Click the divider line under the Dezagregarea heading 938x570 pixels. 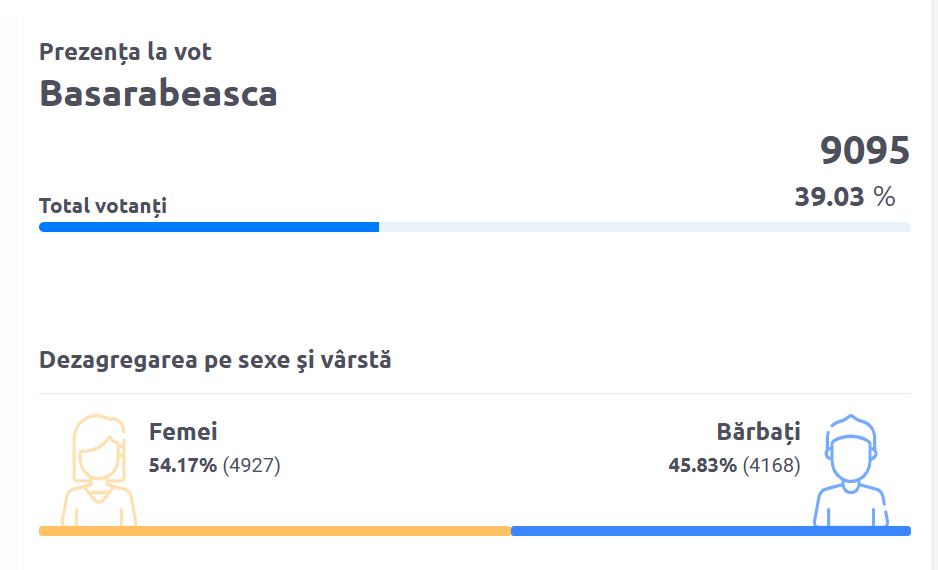474,393
